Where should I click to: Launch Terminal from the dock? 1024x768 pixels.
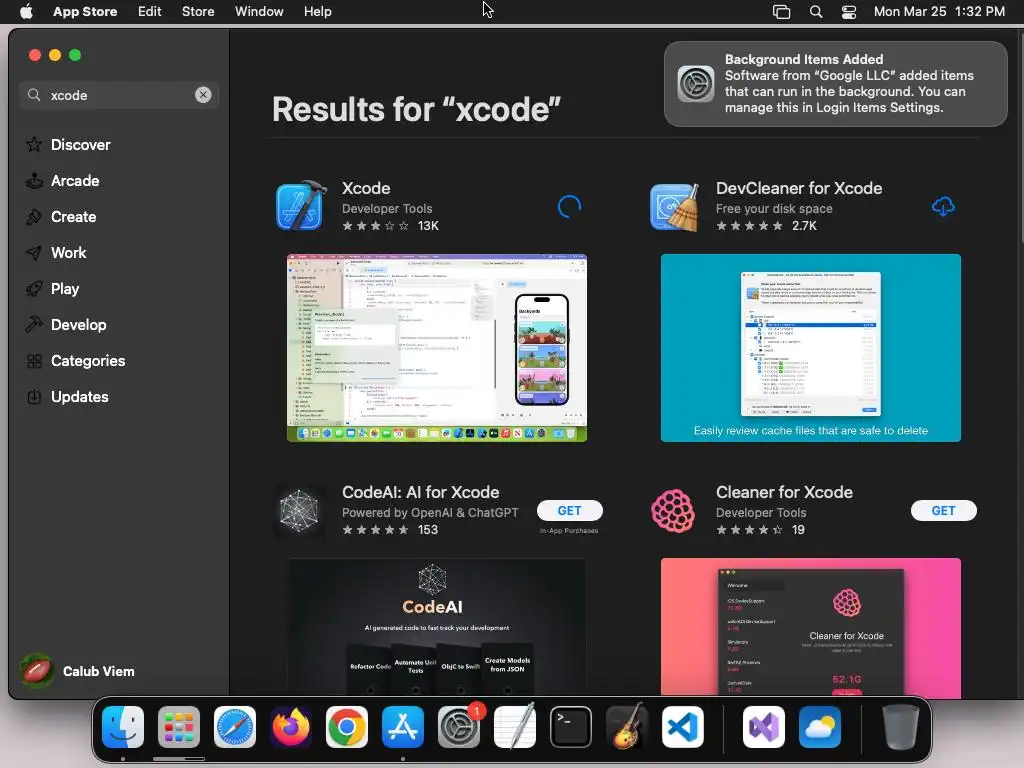pos(571,726)
